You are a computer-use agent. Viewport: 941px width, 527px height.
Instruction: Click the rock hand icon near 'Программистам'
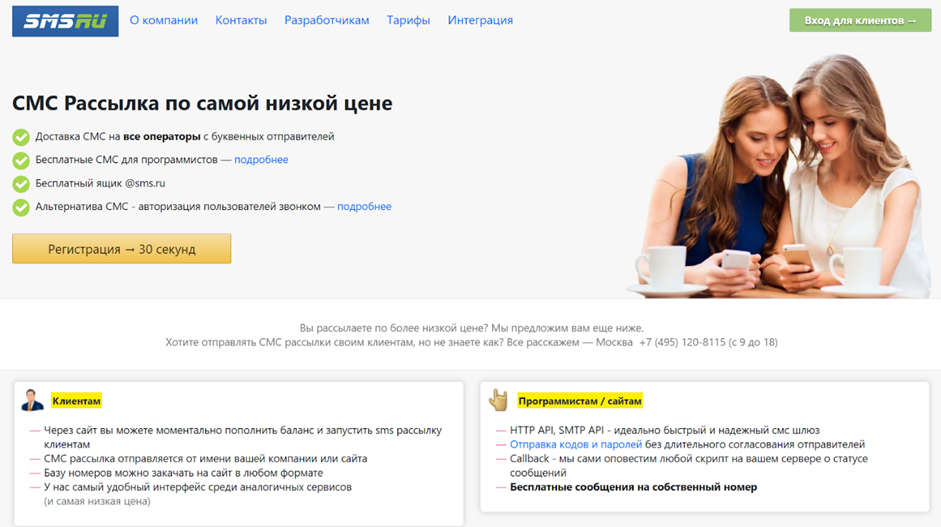pos(498,400)
